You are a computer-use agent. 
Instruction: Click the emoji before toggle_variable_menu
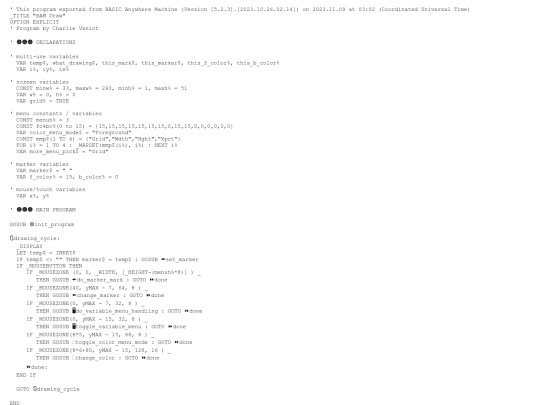coord(74,326)
